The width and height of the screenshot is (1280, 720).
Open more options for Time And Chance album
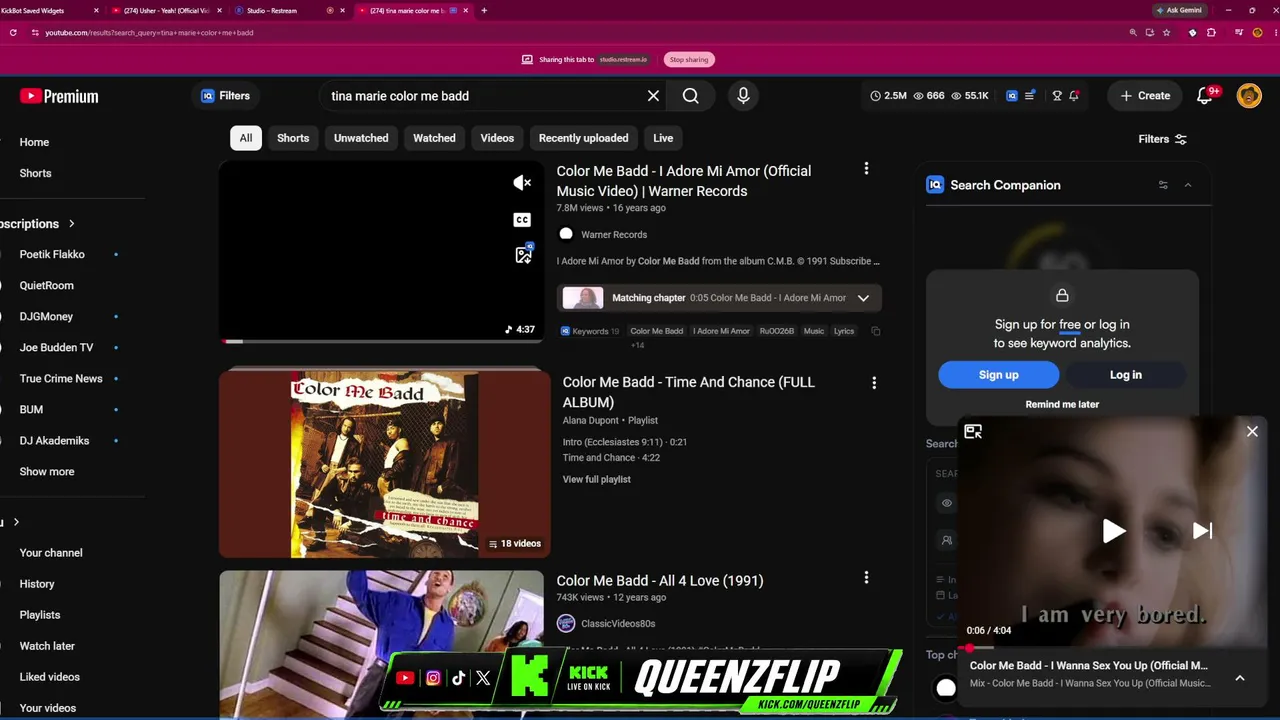coord(874,383)
